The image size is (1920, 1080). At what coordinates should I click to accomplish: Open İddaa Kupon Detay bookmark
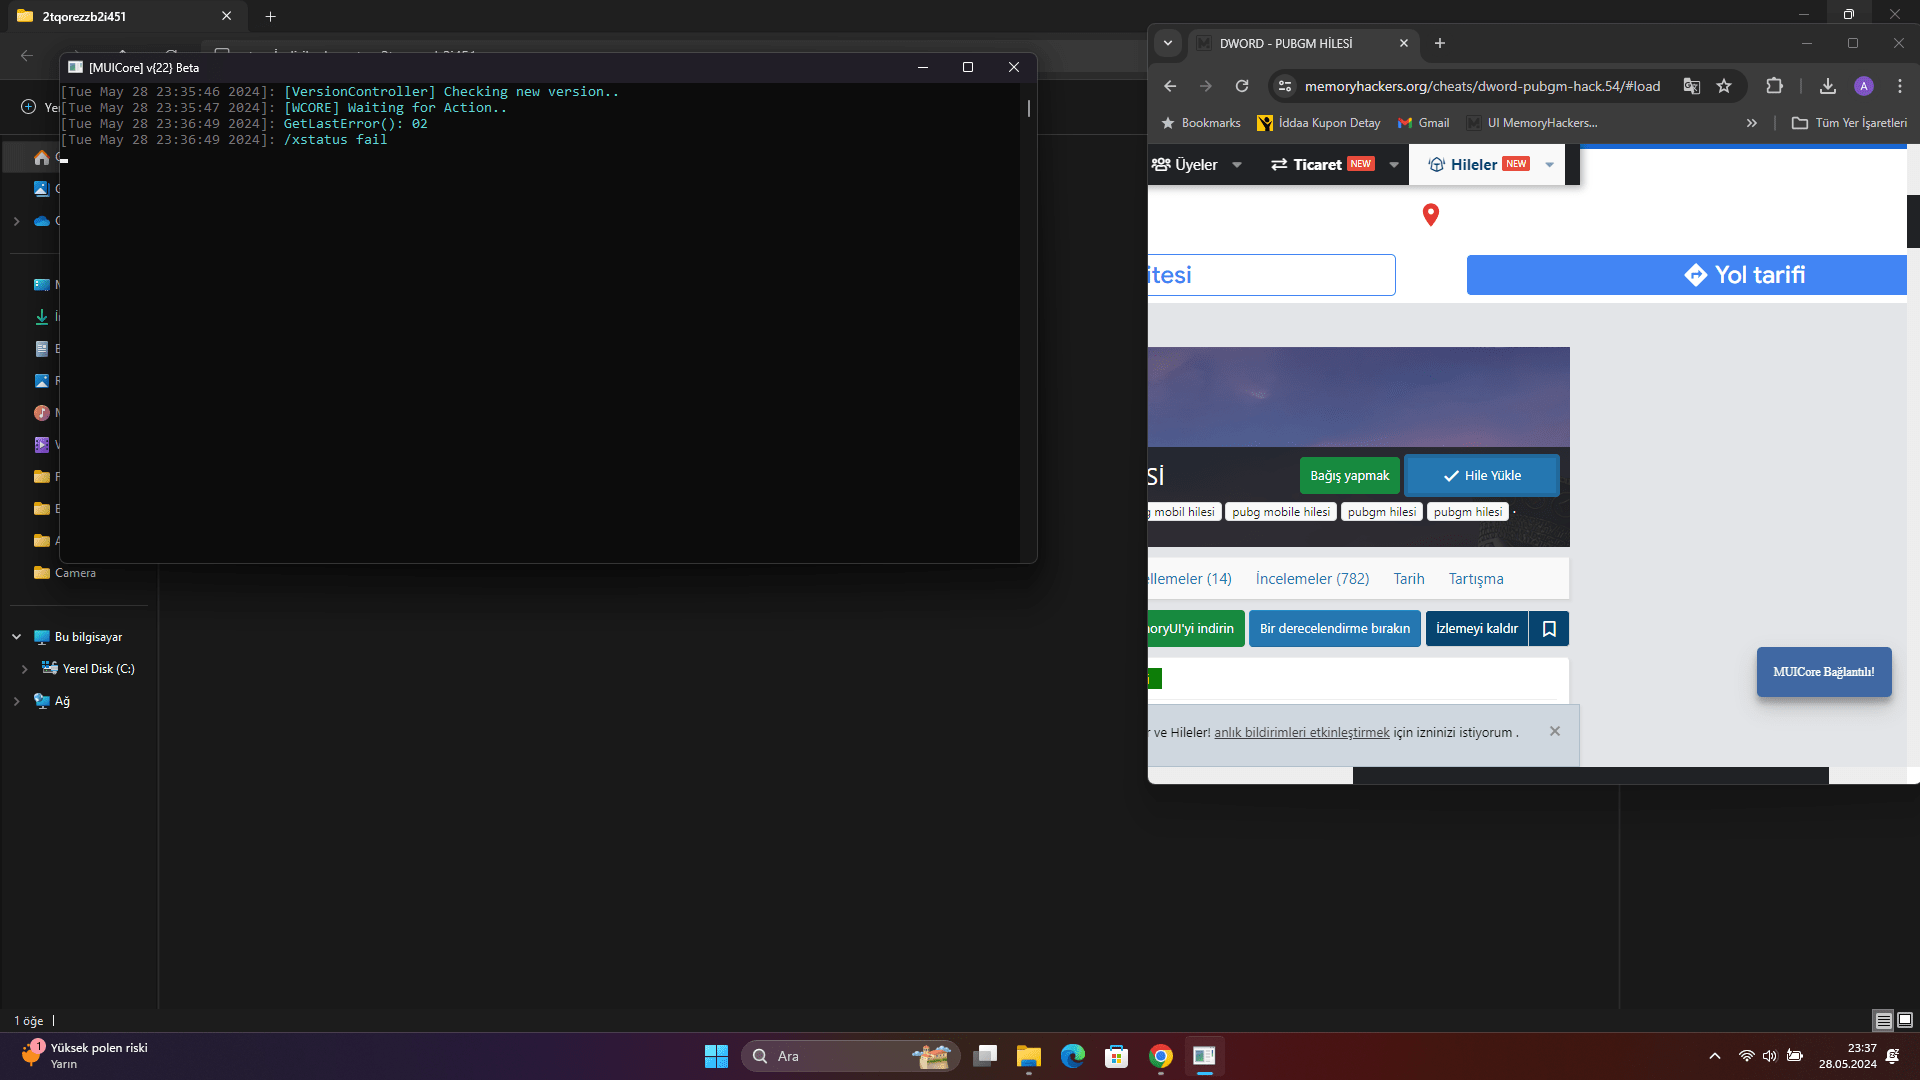[1319, 123]
